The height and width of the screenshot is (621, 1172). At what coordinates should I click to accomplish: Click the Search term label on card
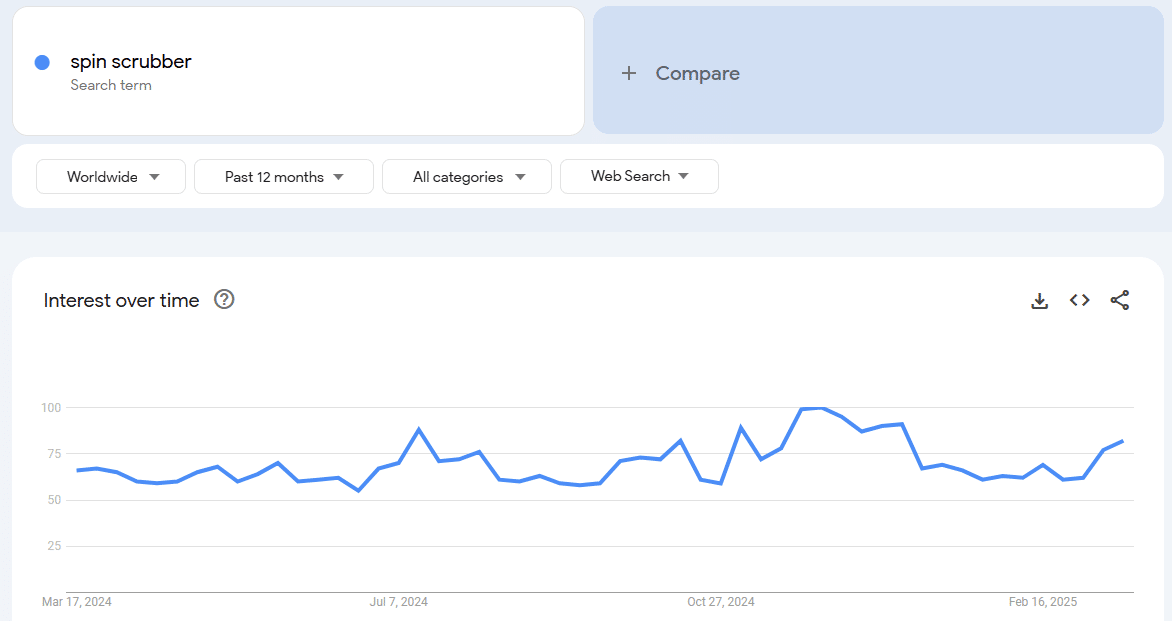[x=111, y=85]
